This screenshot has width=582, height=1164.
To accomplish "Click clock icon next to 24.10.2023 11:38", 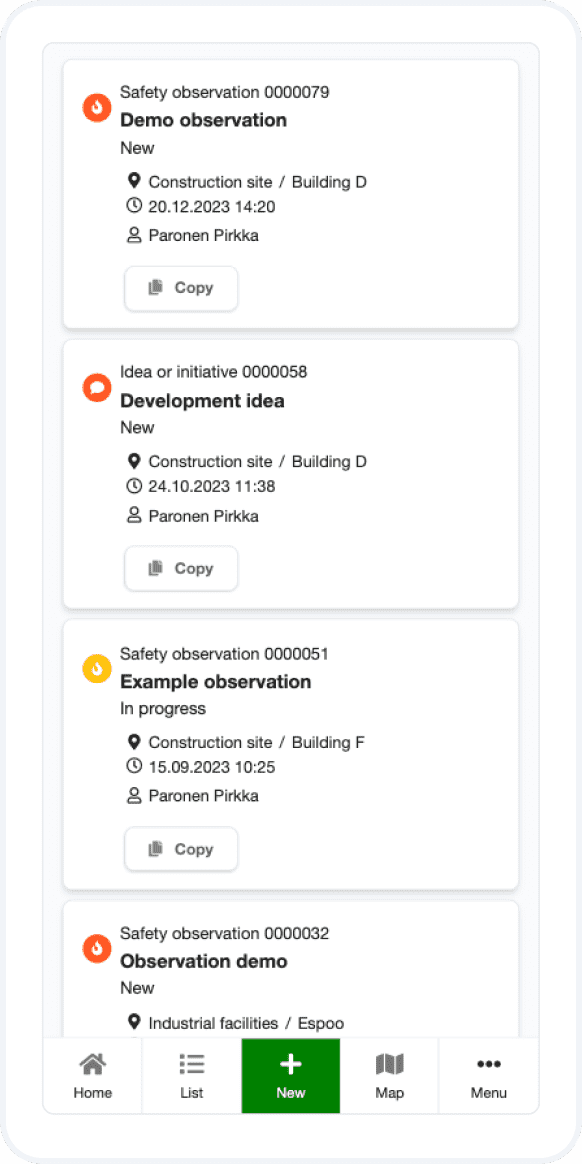I will [x=134, y=486].
